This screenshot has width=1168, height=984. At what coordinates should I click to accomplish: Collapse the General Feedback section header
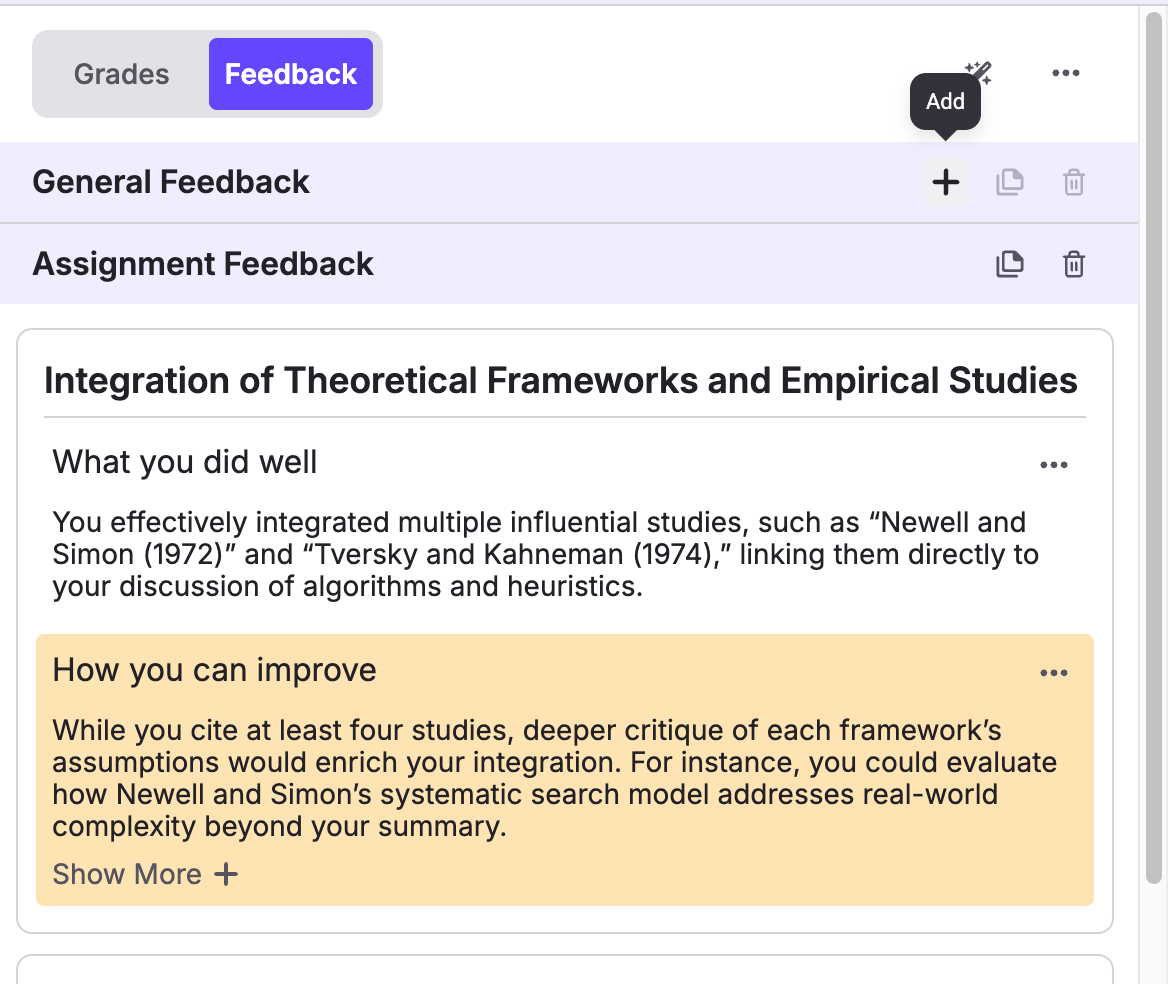coord(171,182)
